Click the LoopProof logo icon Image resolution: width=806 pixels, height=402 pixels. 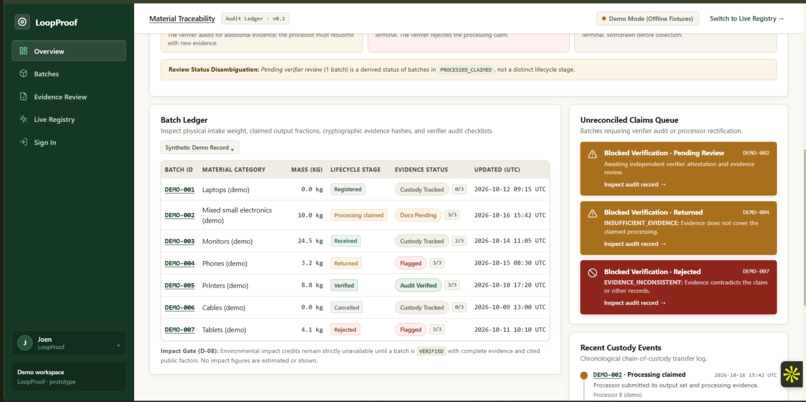(x=22, y=22)
